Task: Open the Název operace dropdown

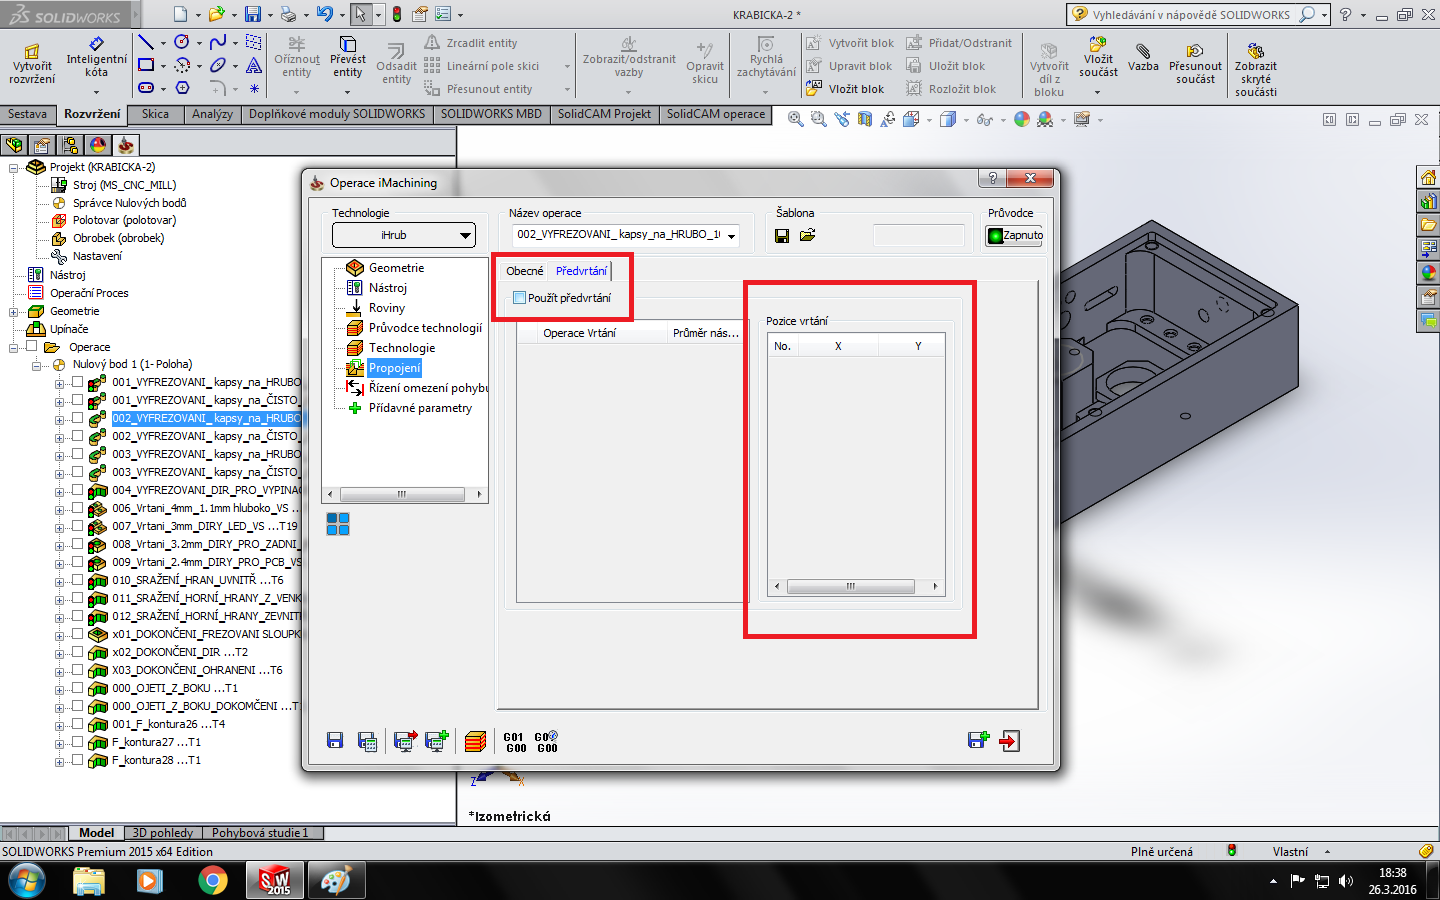Action: click(x=732, y=236)
